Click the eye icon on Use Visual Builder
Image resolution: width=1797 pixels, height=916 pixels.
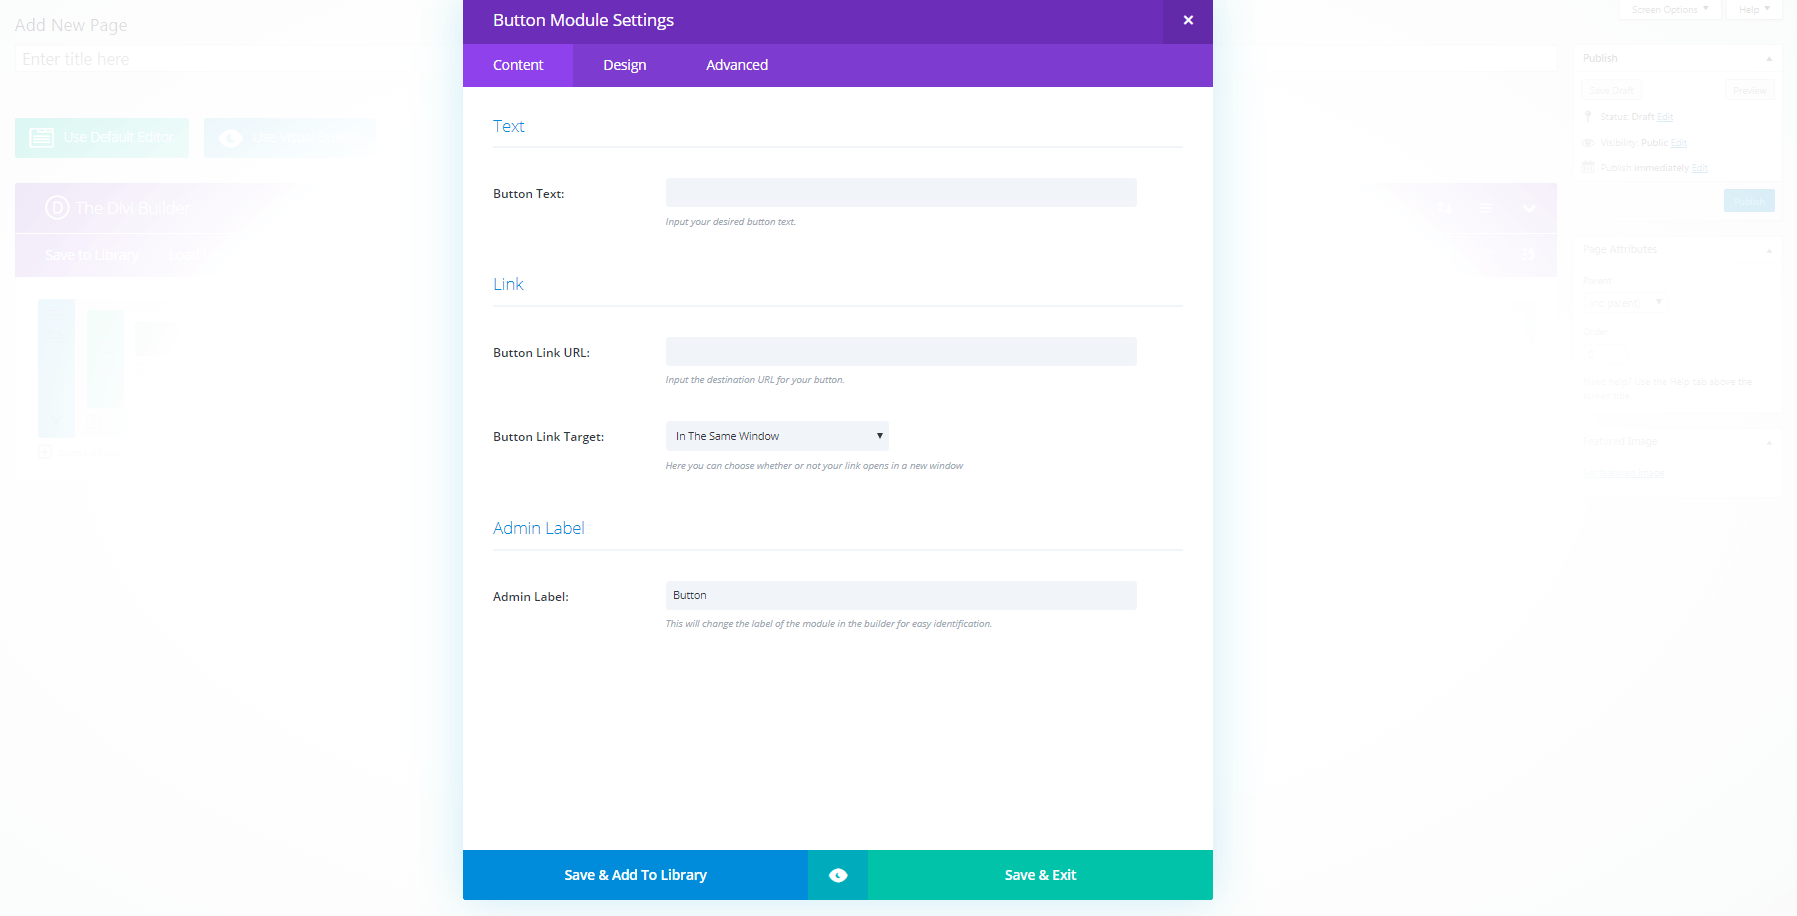coord(230,137)
